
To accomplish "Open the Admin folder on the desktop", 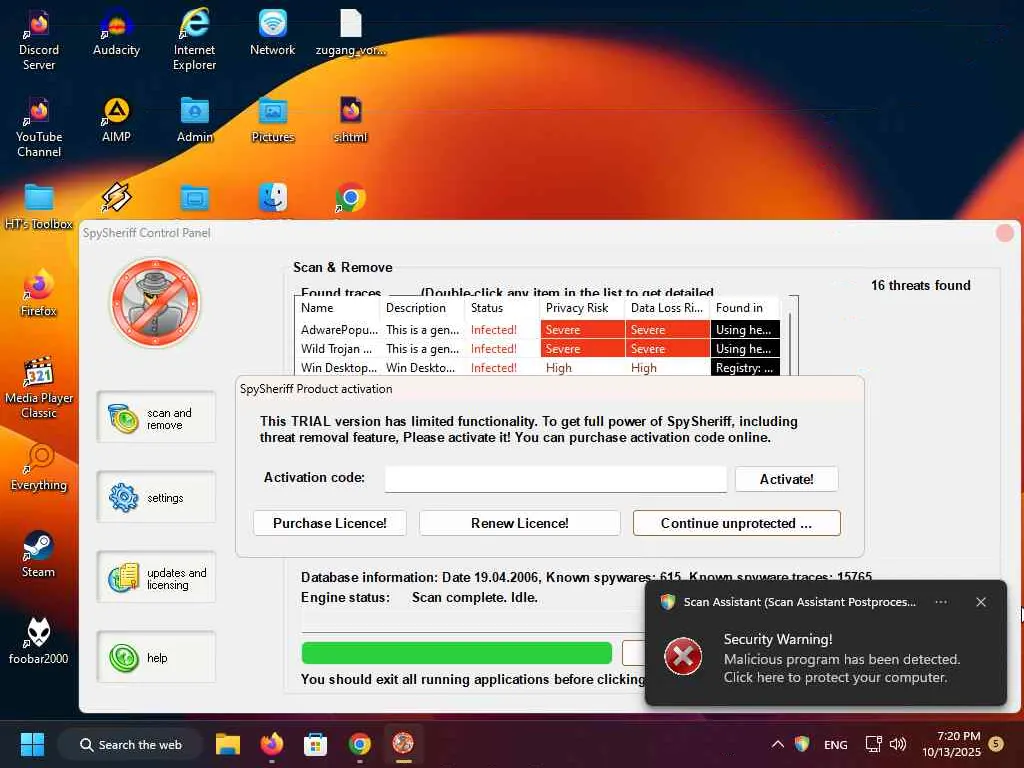I will [x=195, y=120].
